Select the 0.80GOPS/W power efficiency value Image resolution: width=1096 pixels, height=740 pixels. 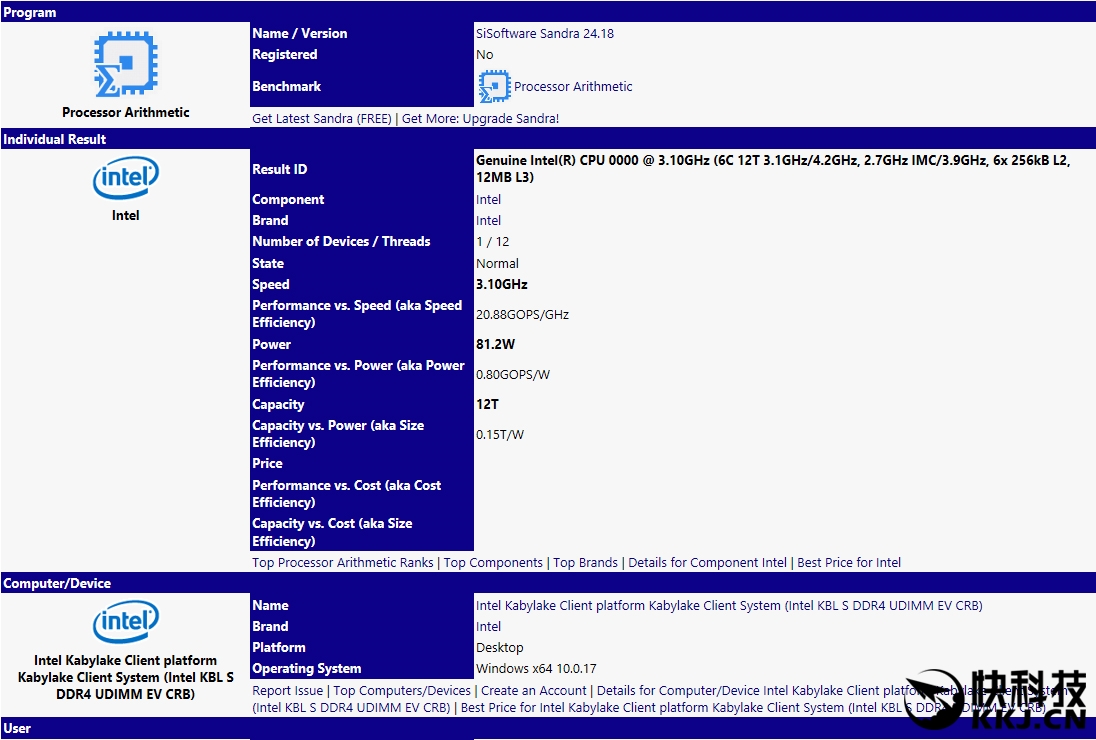[512, 375]
